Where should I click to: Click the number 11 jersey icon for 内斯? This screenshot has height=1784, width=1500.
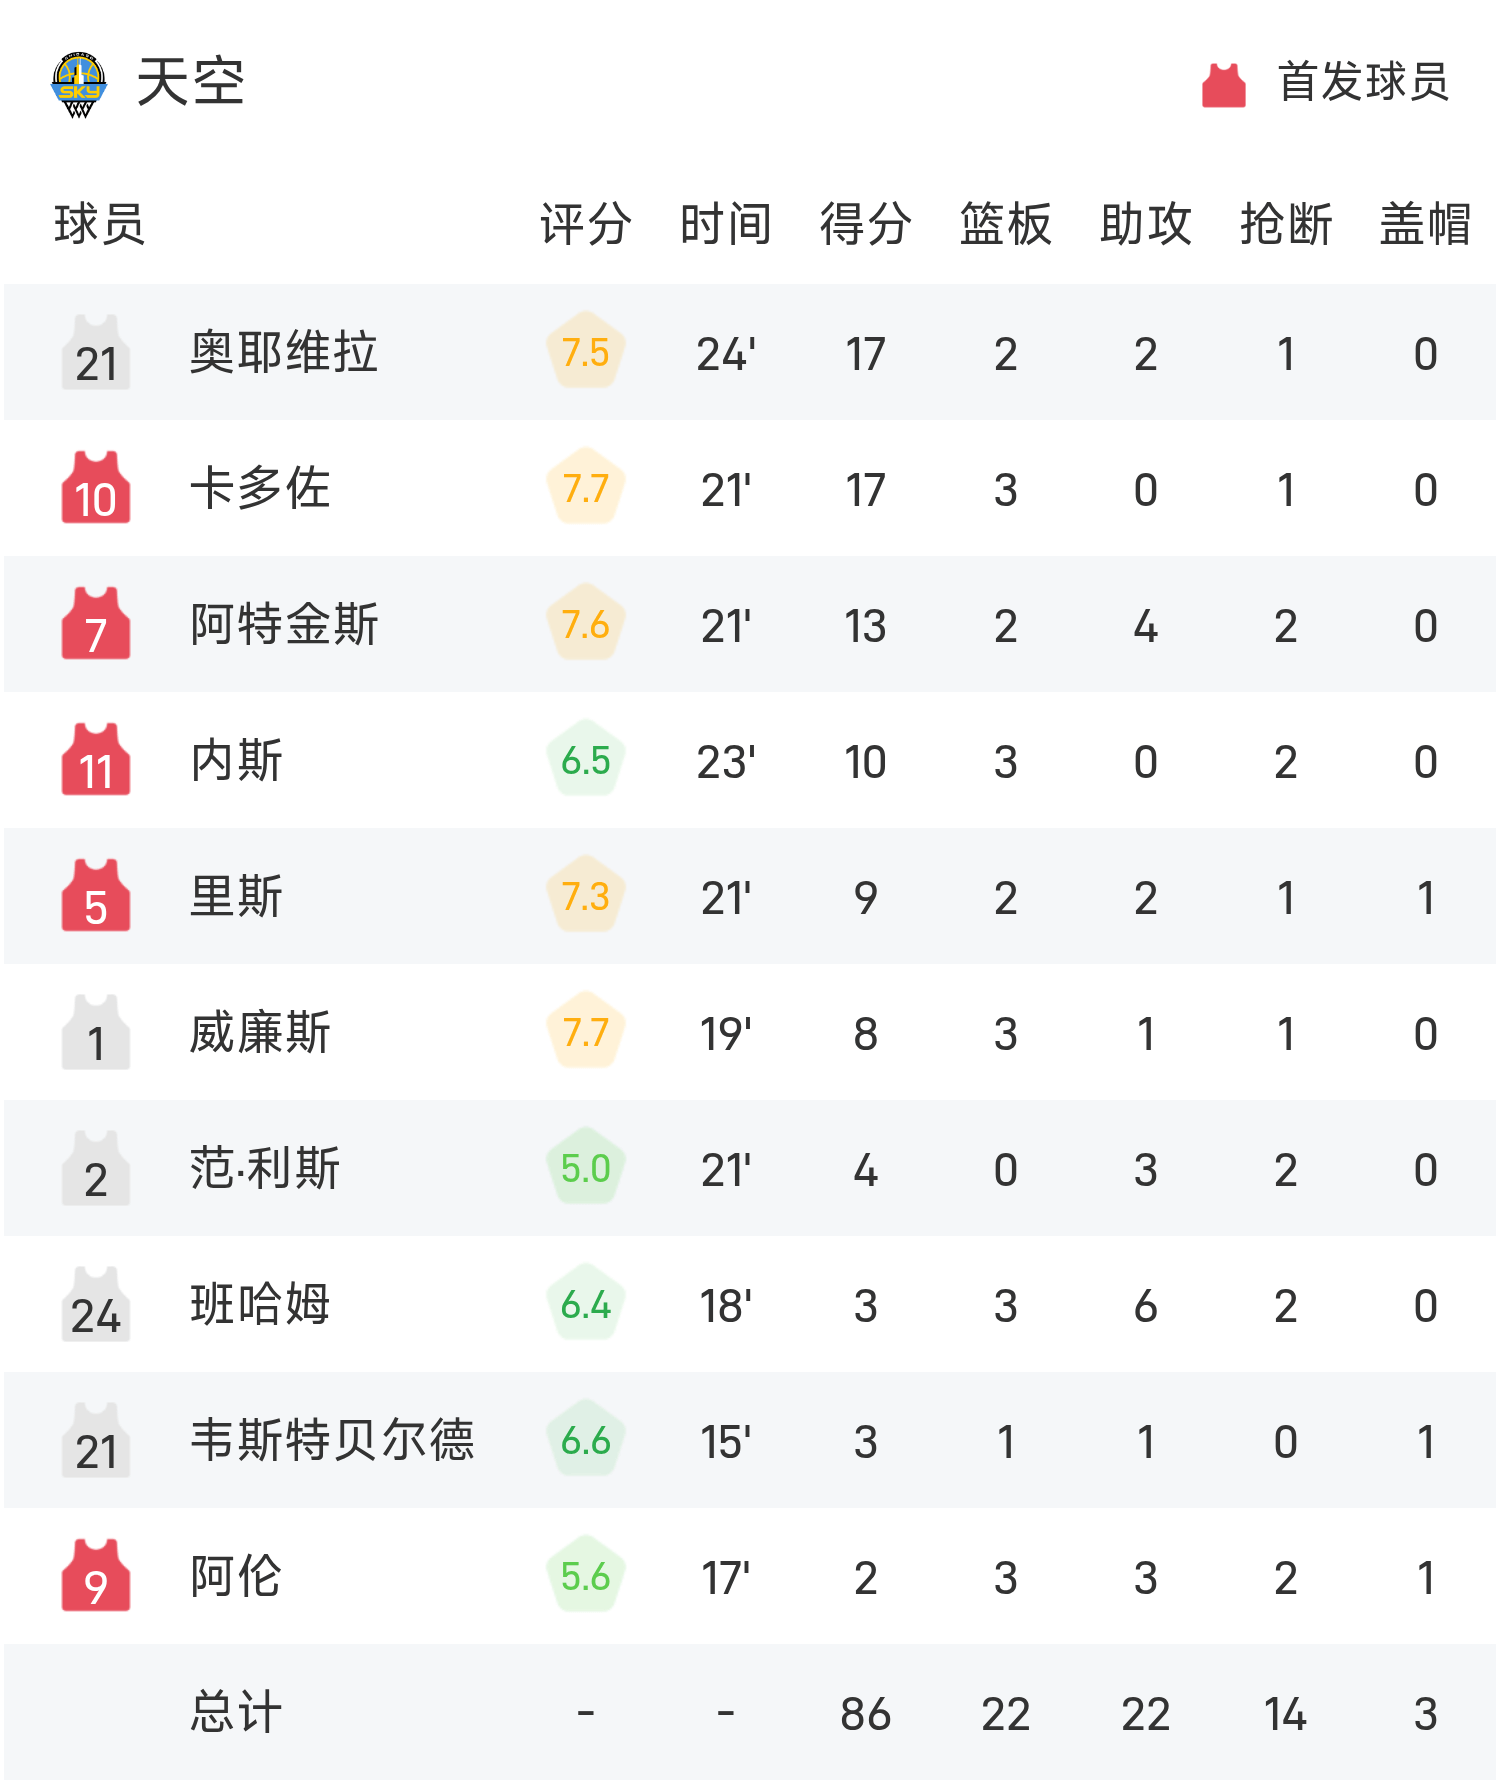tap(96, 759)
